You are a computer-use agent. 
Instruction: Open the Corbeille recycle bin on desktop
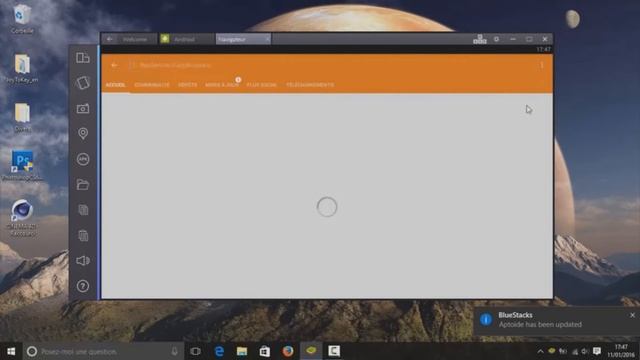pyautogui.click(x=22, y=18)
